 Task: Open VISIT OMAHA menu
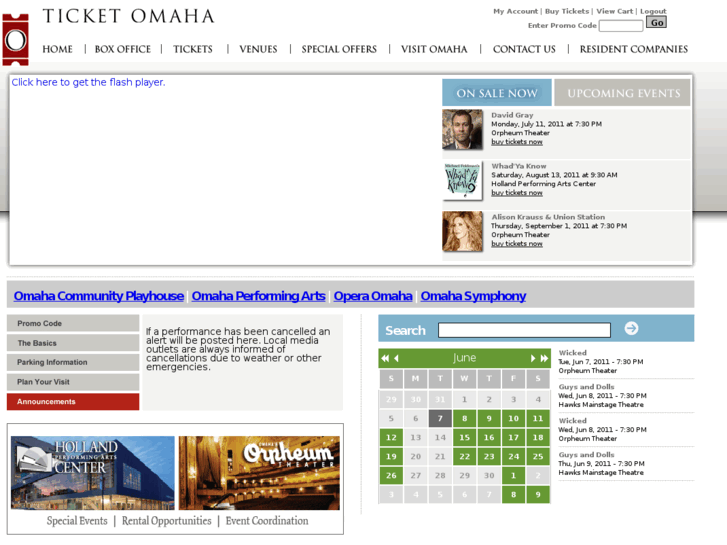[434, 49]
